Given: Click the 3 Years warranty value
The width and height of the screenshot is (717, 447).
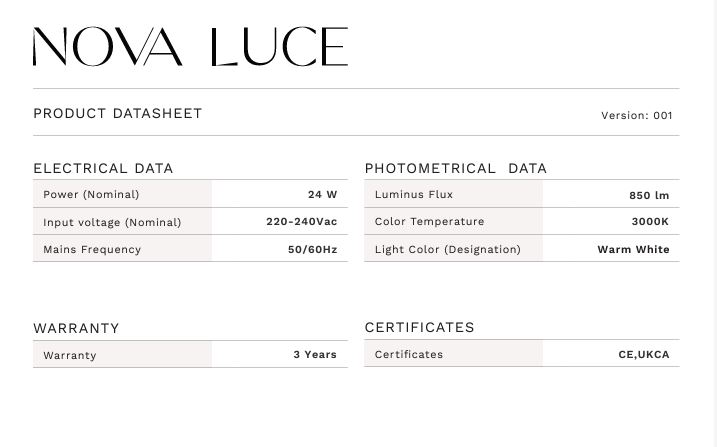Looking at the screenshot, I should (x=315, y=355).
